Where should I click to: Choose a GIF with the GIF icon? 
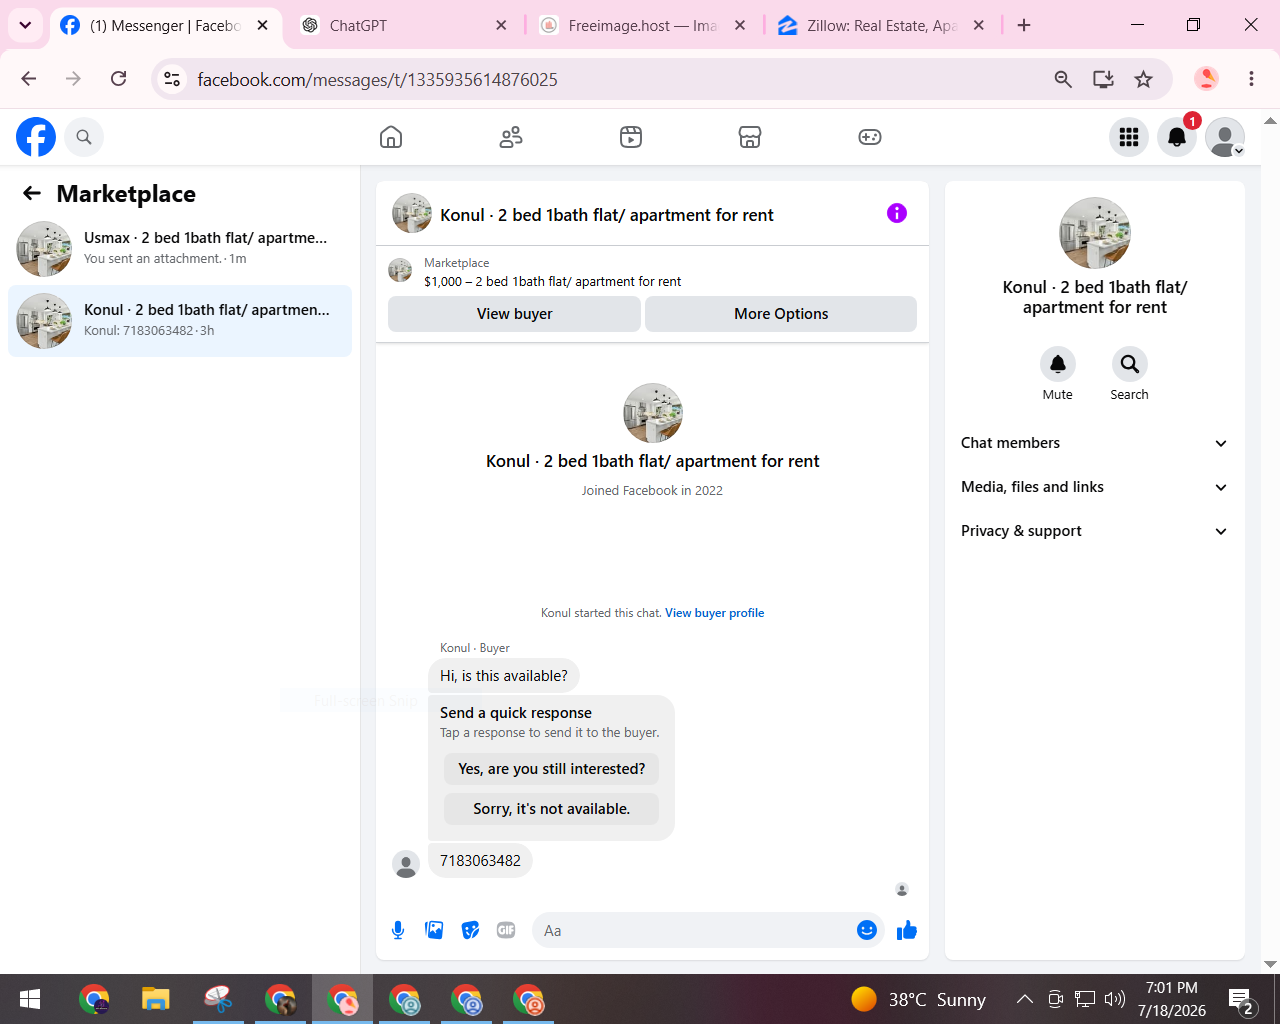click(x=506, y=931)
